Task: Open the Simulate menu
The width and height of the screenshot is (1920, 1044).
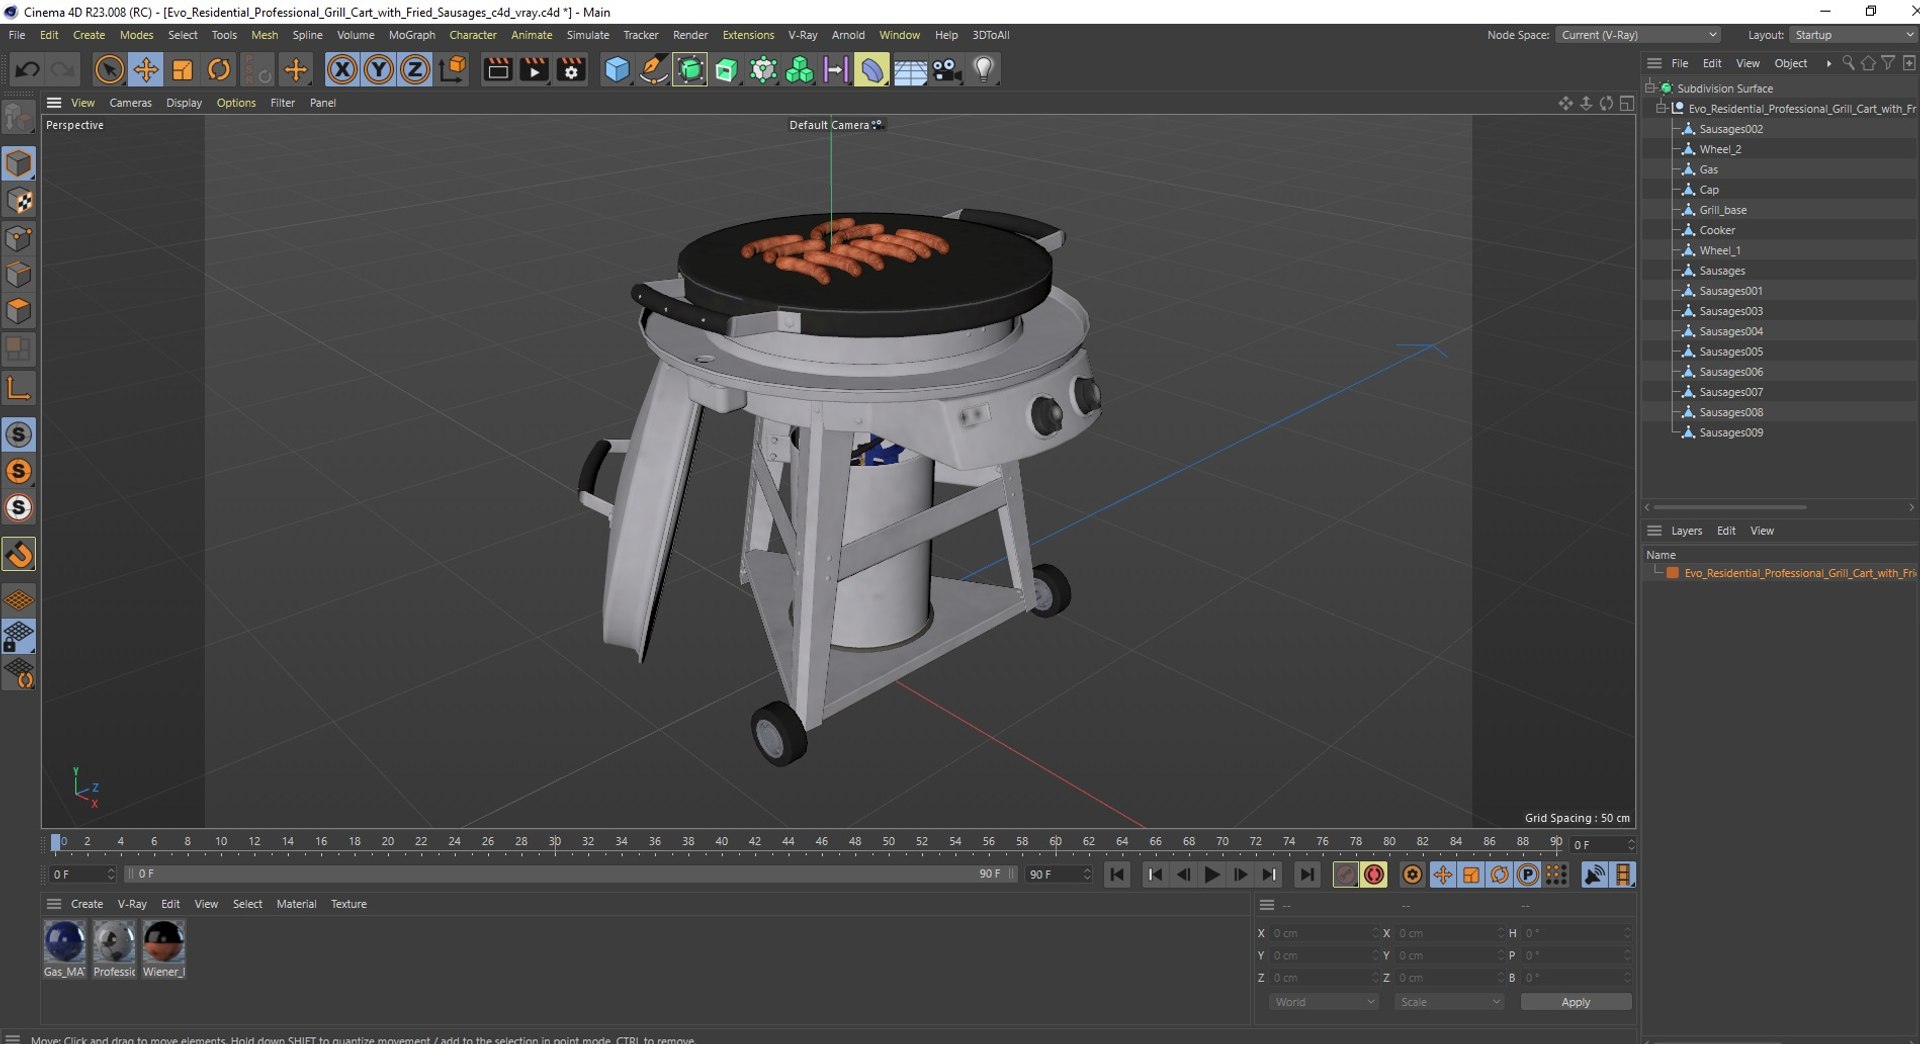Action: tap(587, 35)
